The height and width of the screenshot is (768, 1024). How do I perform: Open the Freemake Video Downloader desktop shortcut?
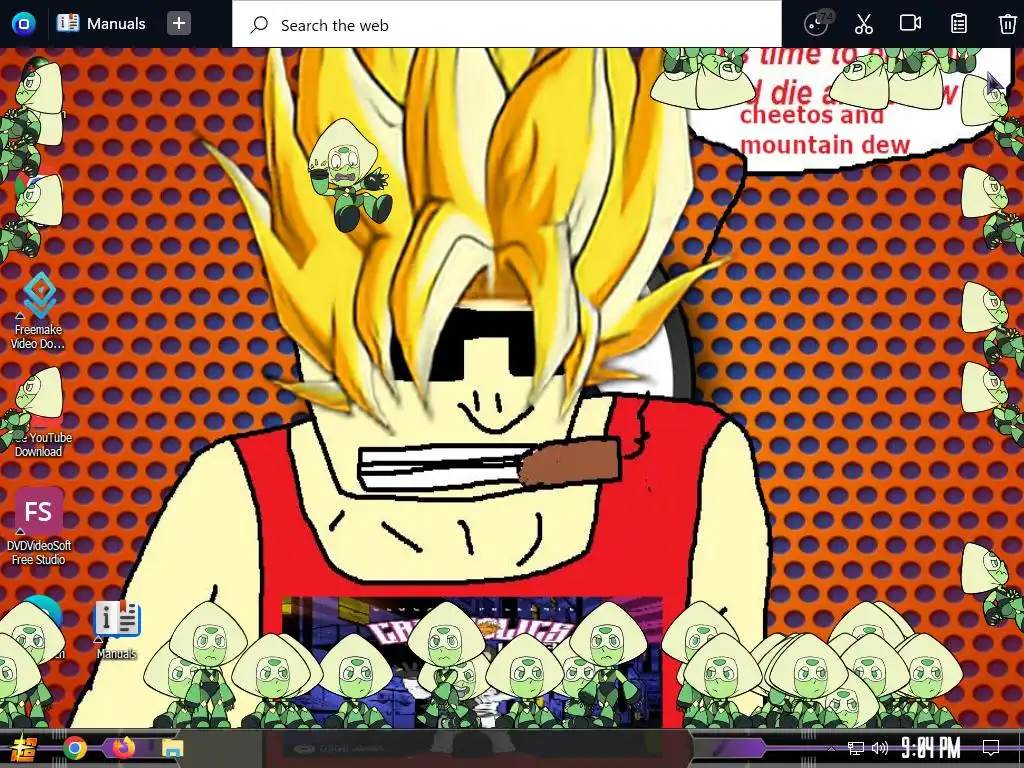pyautogui.click(x=38, y=311)
